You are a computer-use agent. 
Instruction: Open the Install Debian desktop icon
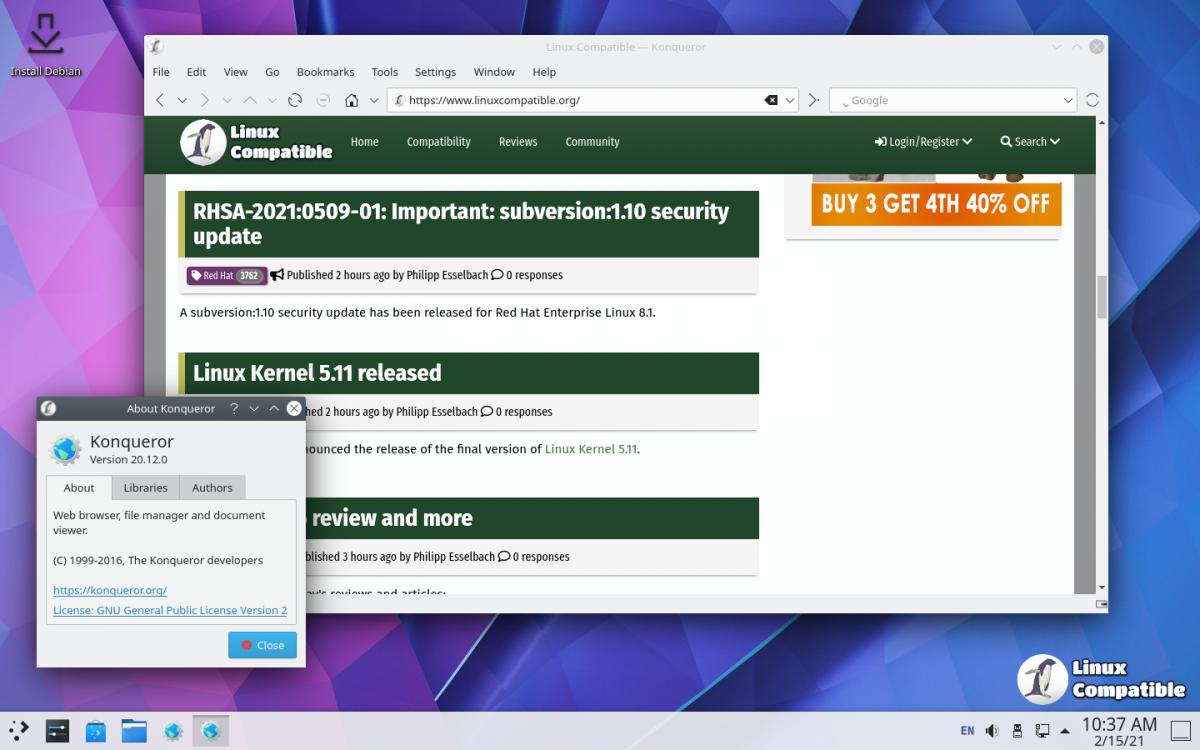46,45
